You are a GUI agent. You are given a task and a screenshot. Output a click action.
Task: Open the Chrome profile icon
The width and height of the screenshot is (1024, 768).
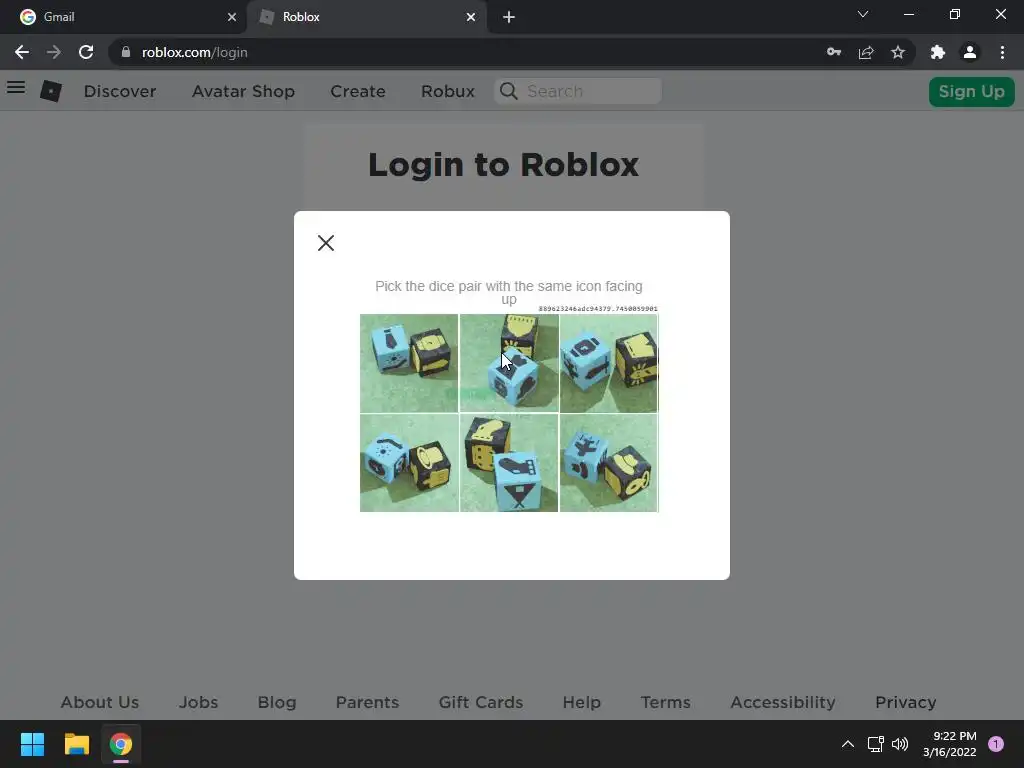pyautogui.click(x=970, y=52)
